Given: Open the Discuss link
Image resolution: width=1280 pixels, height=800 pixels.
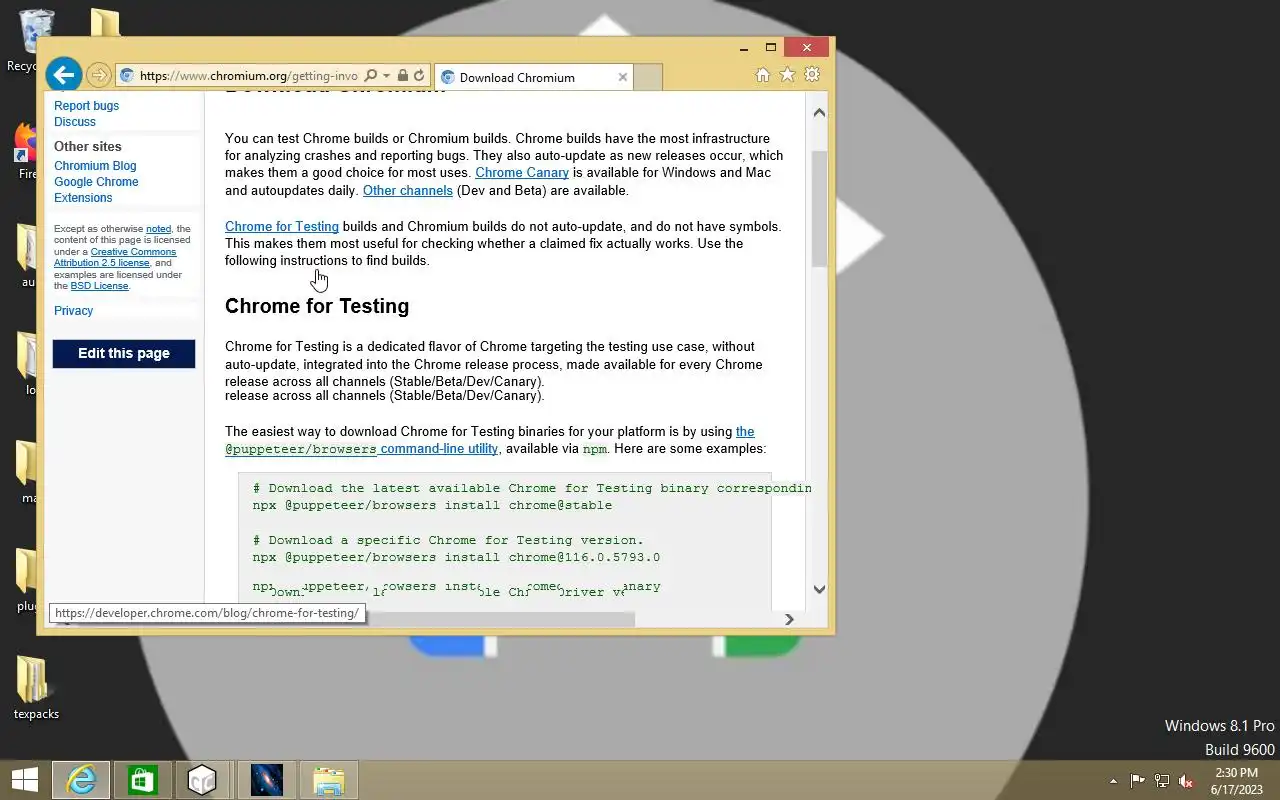Looking at the screenshot, I should tap(75, 122).
